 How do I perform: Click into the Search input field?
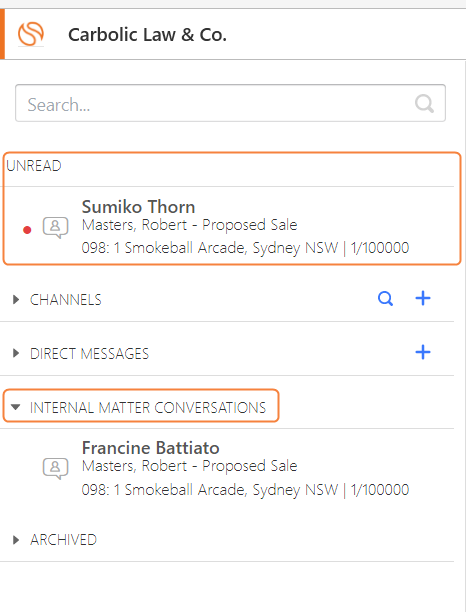[230, 103]
